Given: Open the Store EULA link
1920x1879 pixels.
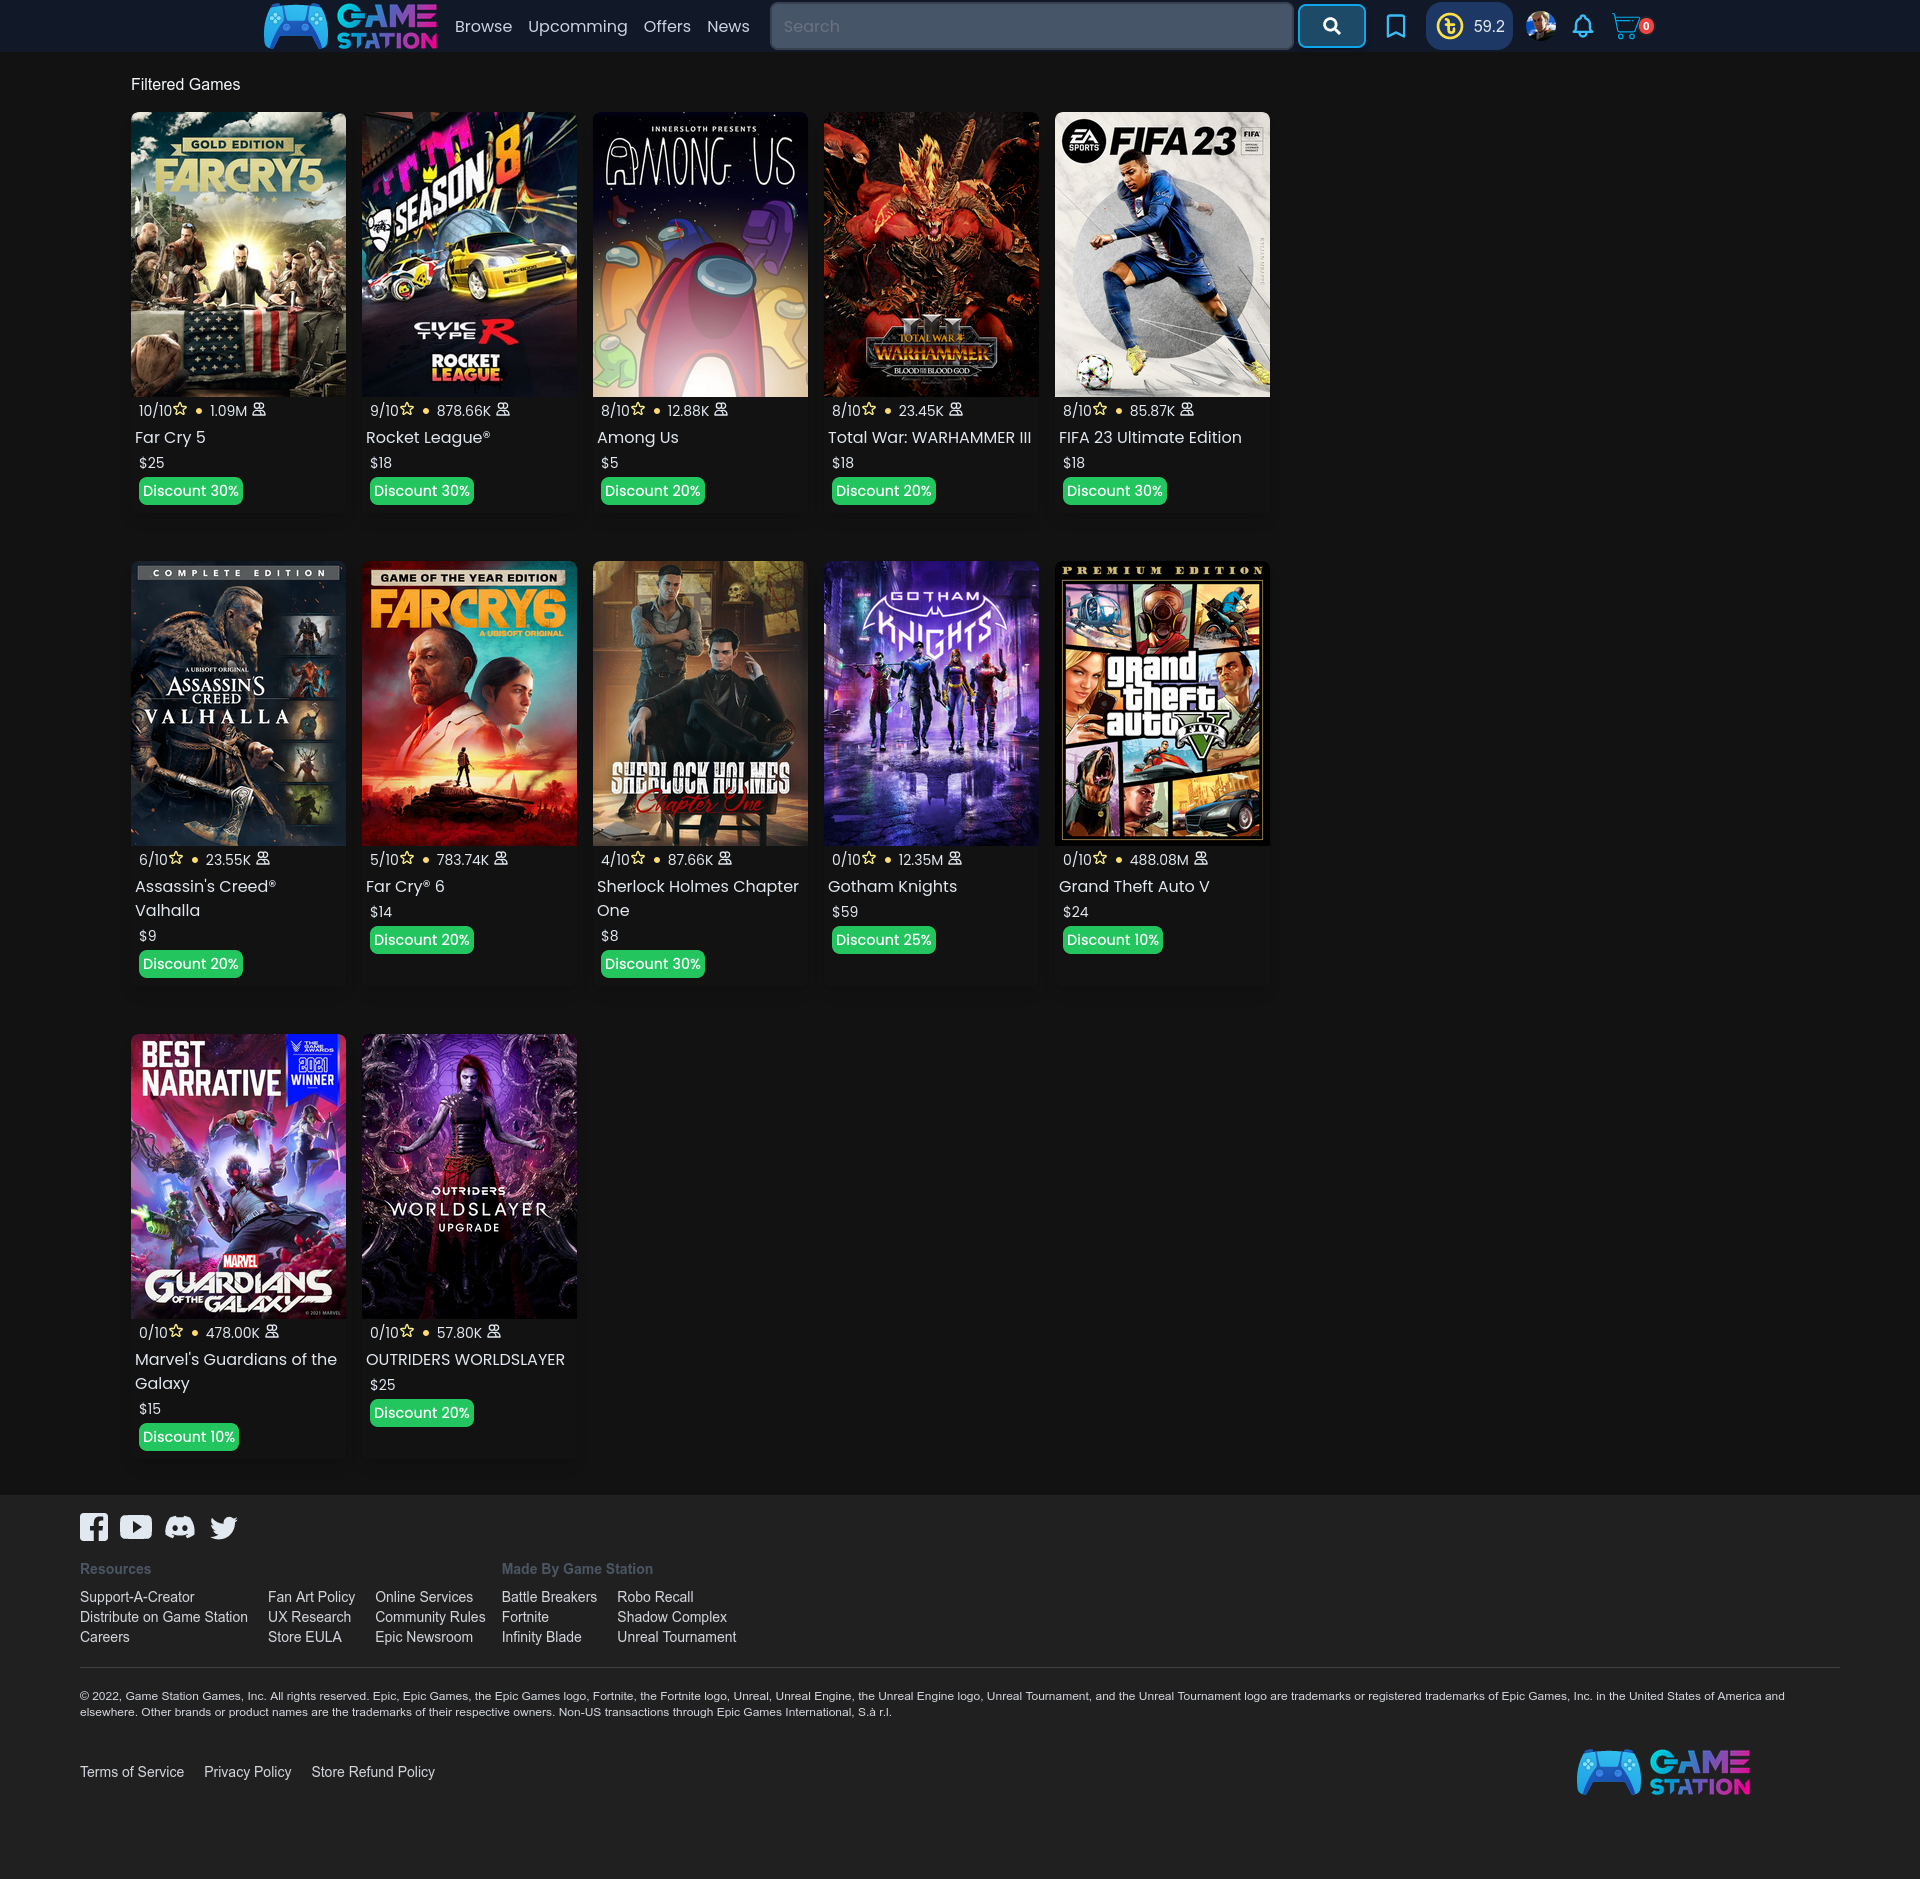Looking at the screenshot, I should tap(305, 1637).
